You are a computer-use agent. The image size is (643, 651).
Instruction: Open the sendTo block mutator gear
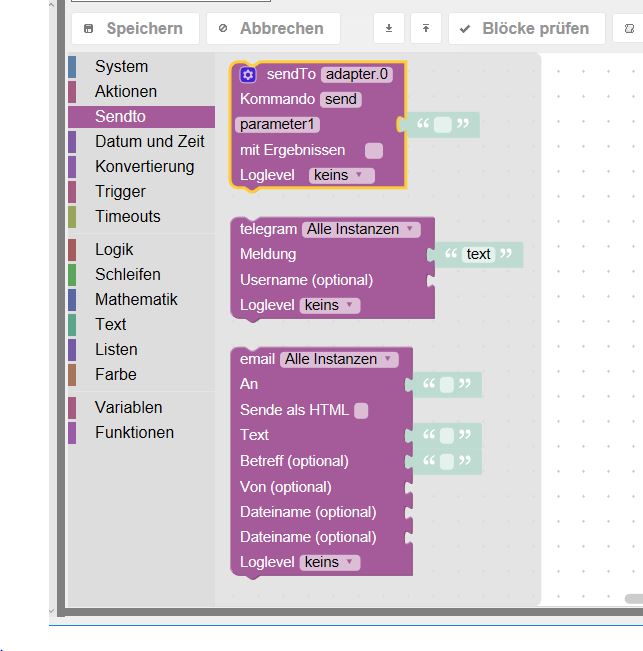click(248, 75)
